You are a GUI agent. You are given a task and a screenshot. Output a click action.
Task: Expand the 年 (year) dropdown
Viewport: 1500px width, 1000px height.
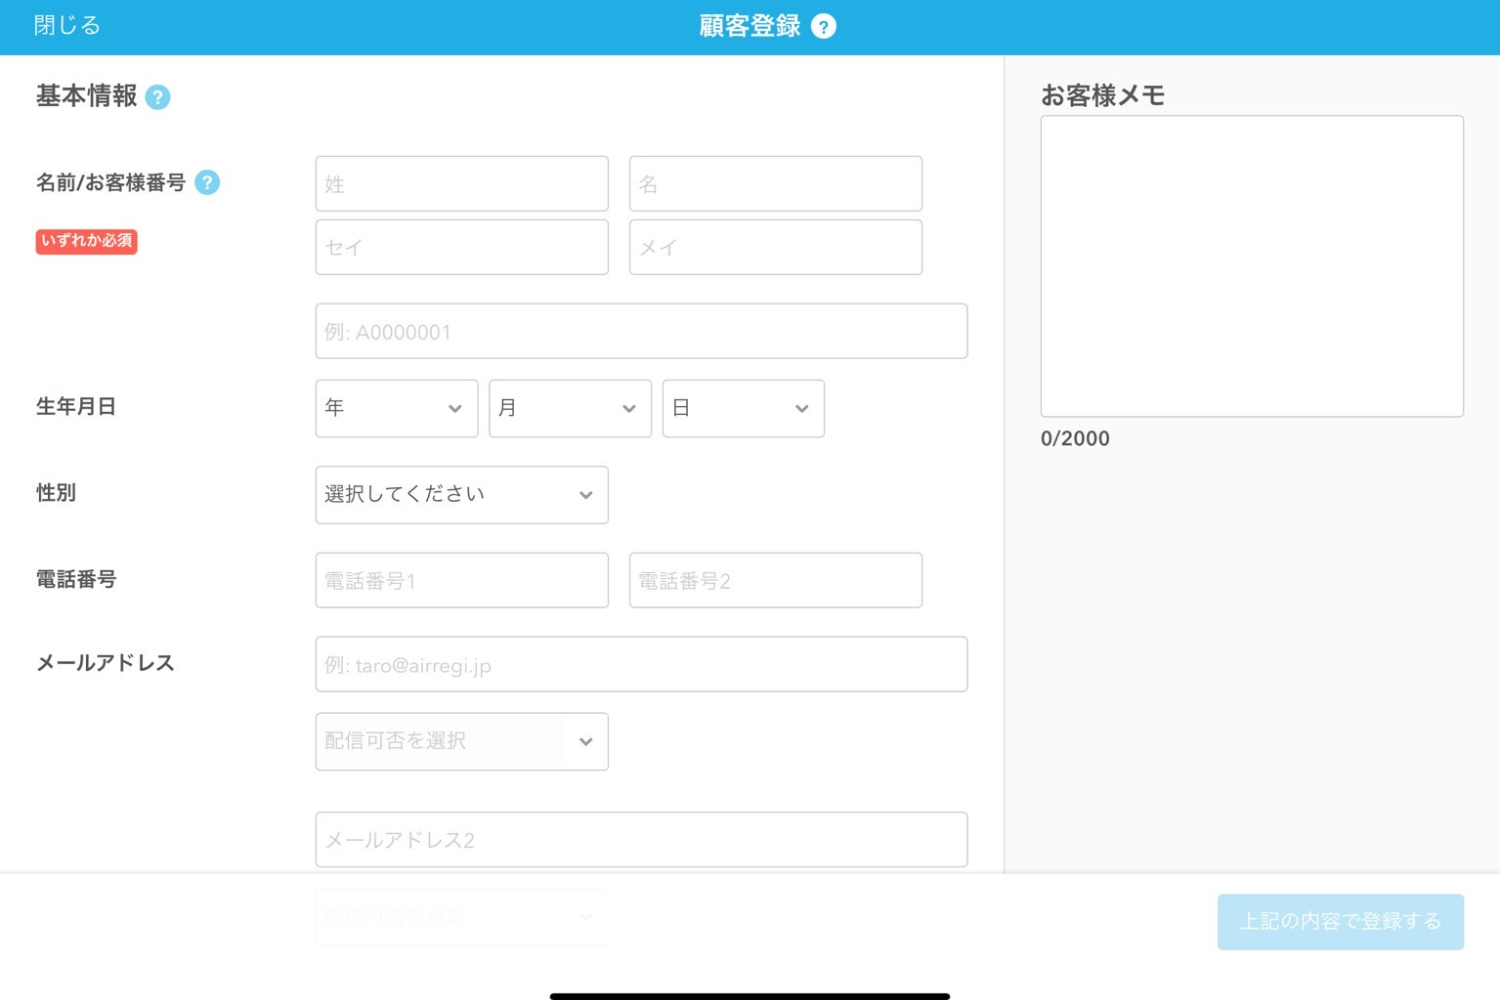tap(396, 408)
